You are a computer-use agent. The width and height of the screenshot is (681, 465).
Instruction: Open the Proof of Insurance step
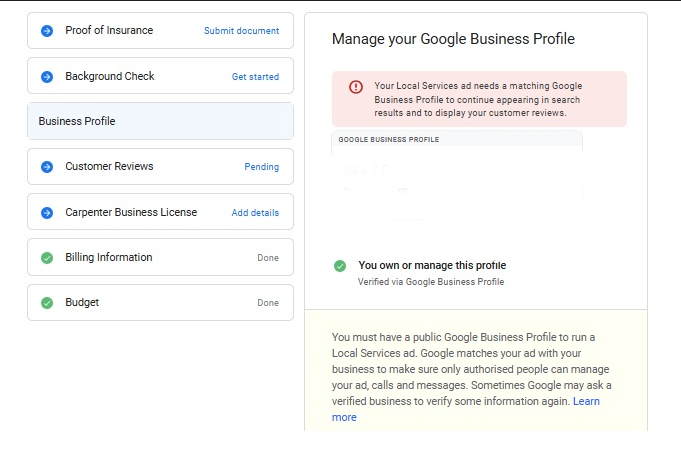tap(109, 31)
